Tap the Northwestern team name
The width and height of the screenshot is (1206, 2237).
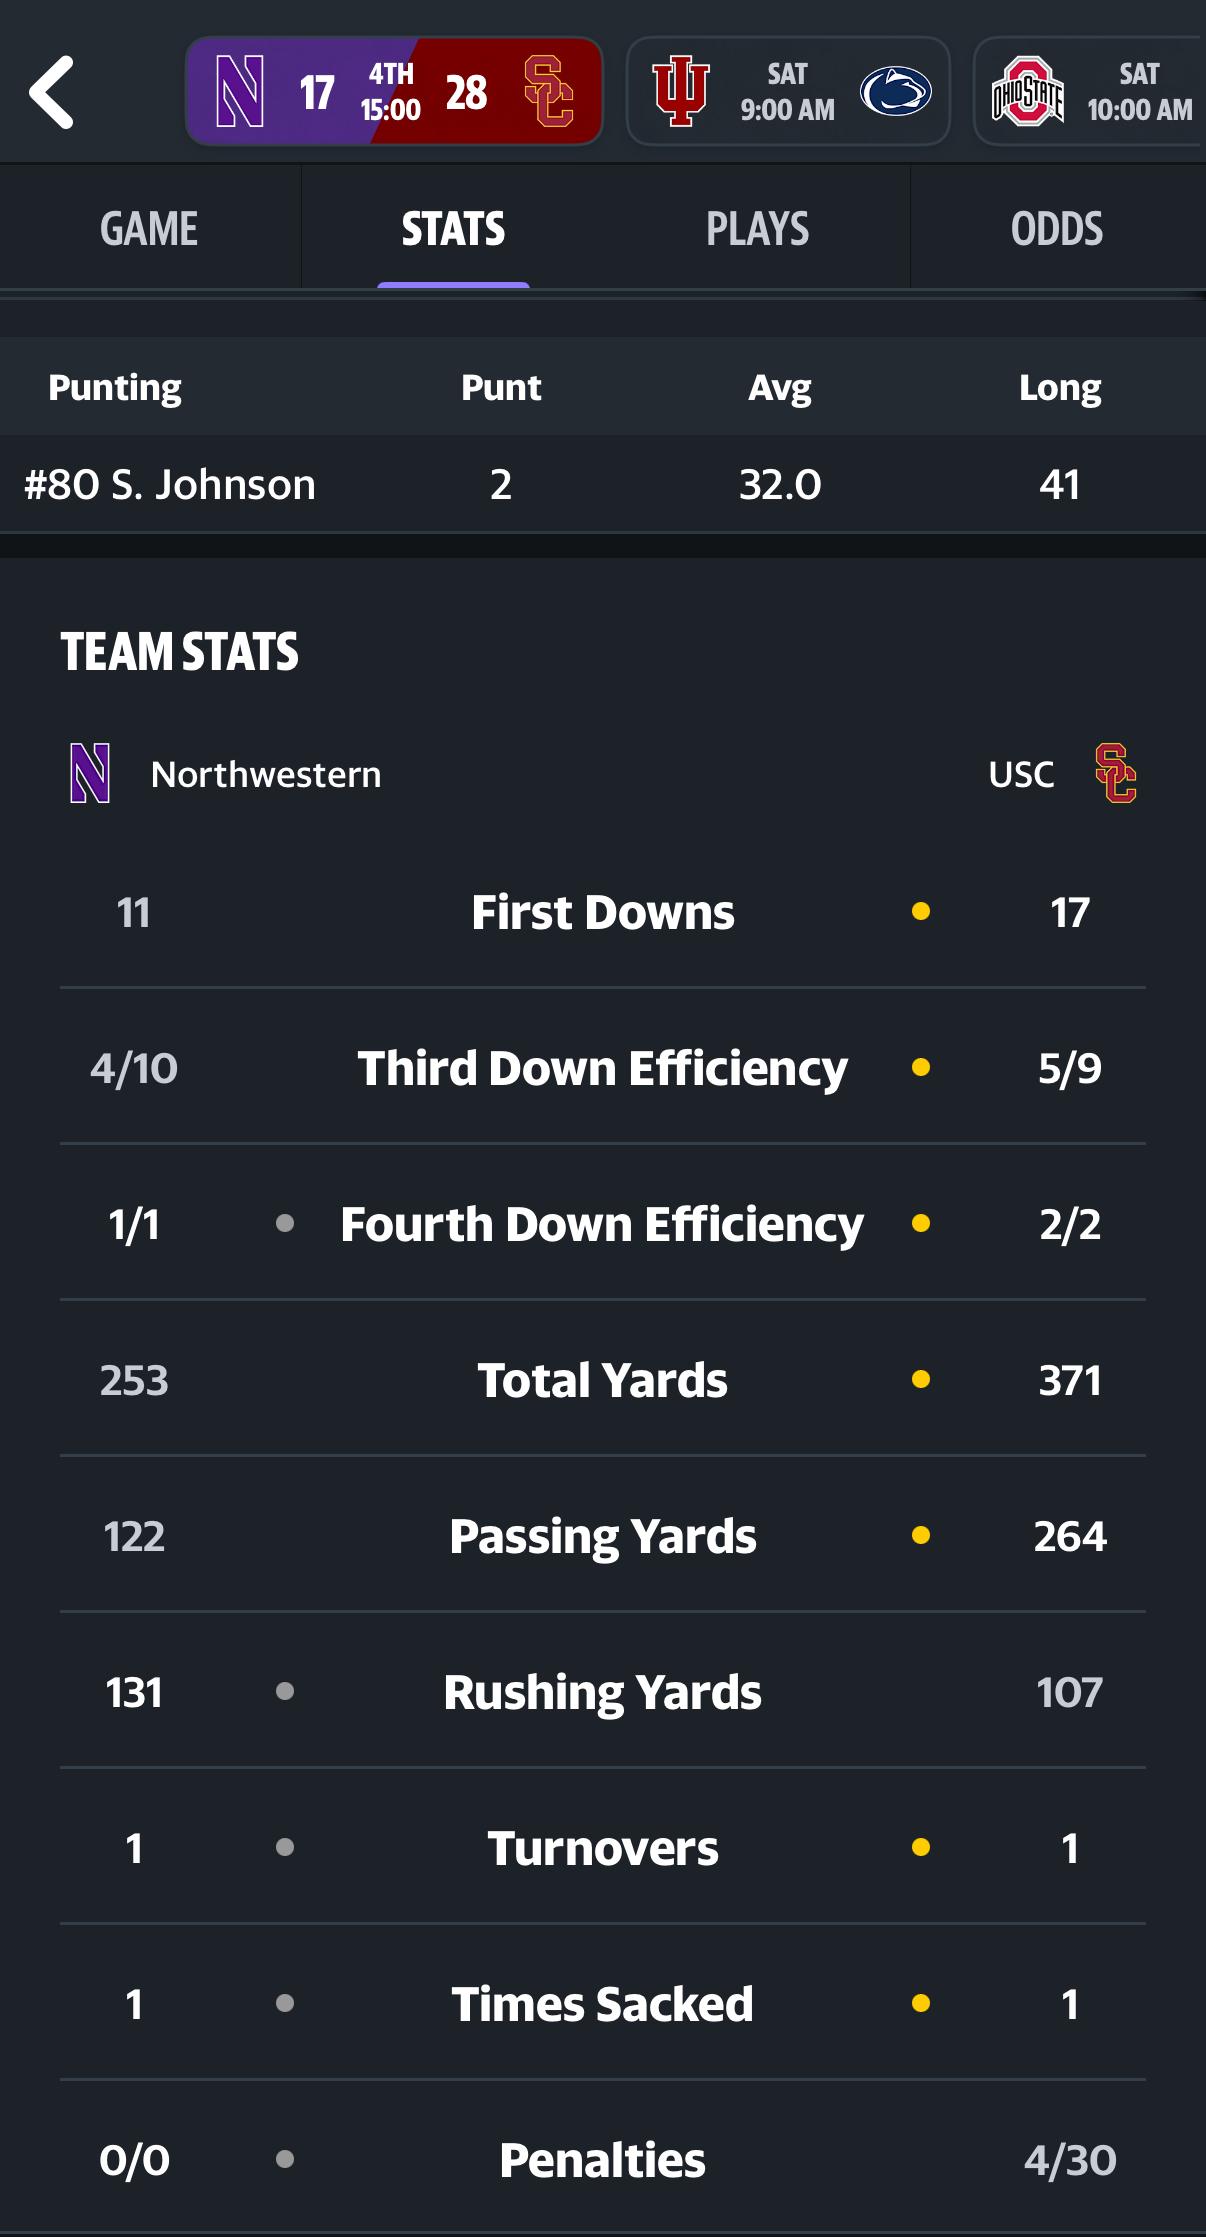[x=266, y=775]
